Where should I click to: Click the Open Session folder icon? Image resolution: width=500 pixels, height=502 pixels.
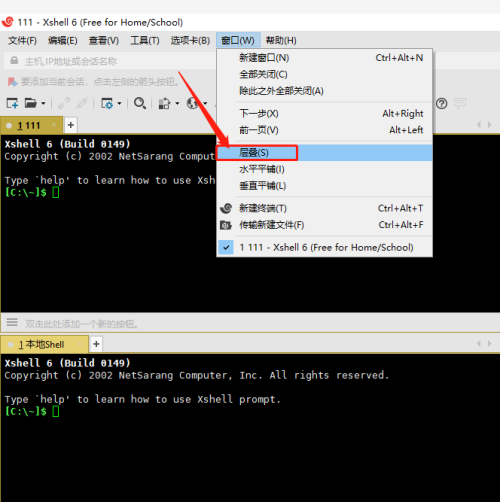(x=31, y=103)
